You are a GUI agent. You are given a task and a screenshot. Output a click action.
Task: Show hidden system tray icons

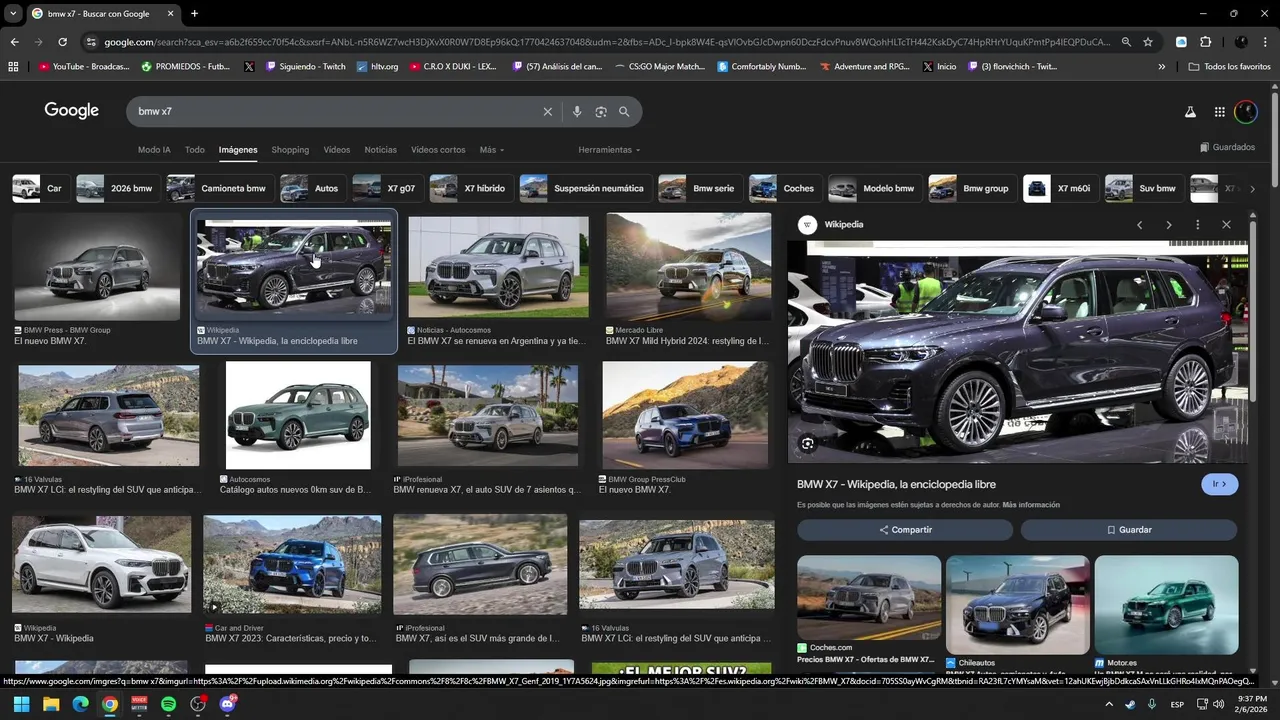point(1108,704)
